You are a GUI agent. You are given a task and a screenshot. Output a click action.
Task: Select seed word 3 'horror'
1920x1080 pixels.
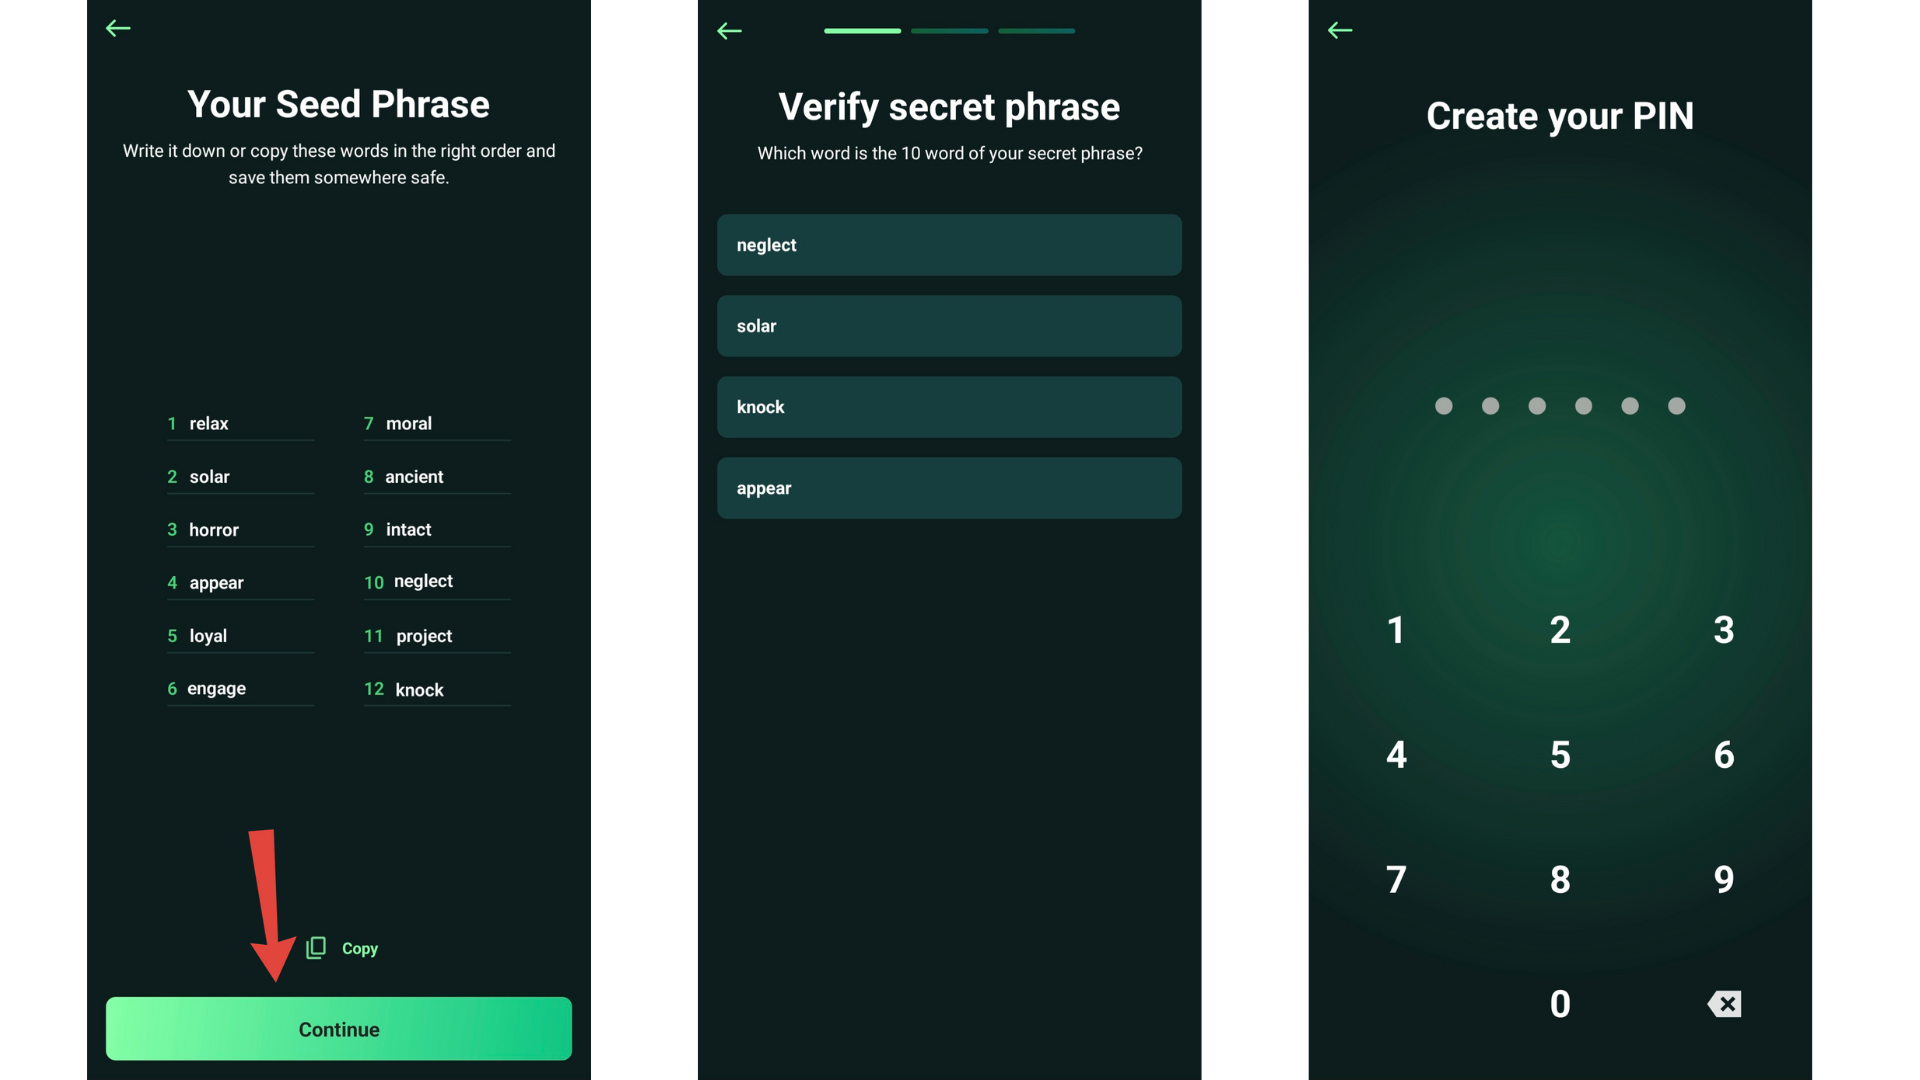coord(240,530)
